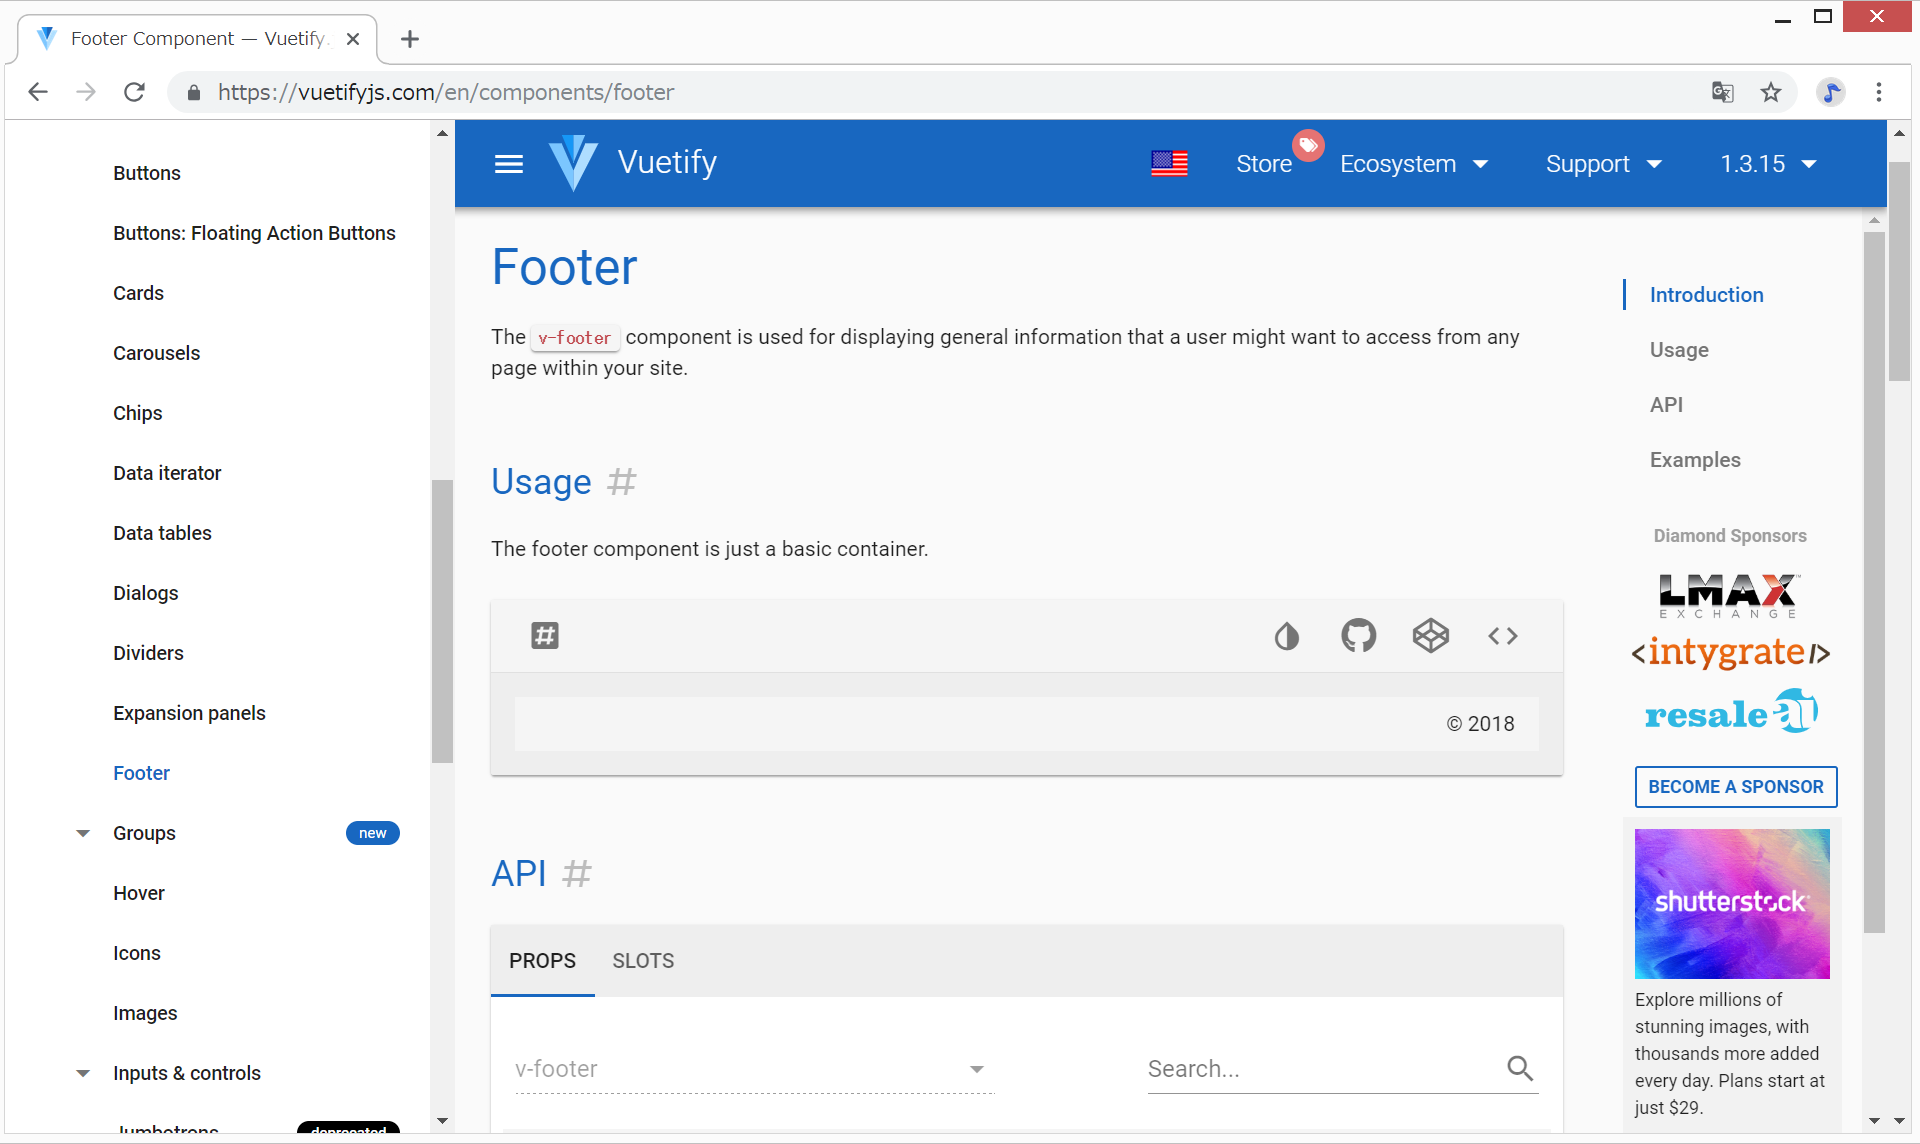Bookmark this page with star icon
The height and width of the screenshot is (1144, 1920).
point(1771,92)
